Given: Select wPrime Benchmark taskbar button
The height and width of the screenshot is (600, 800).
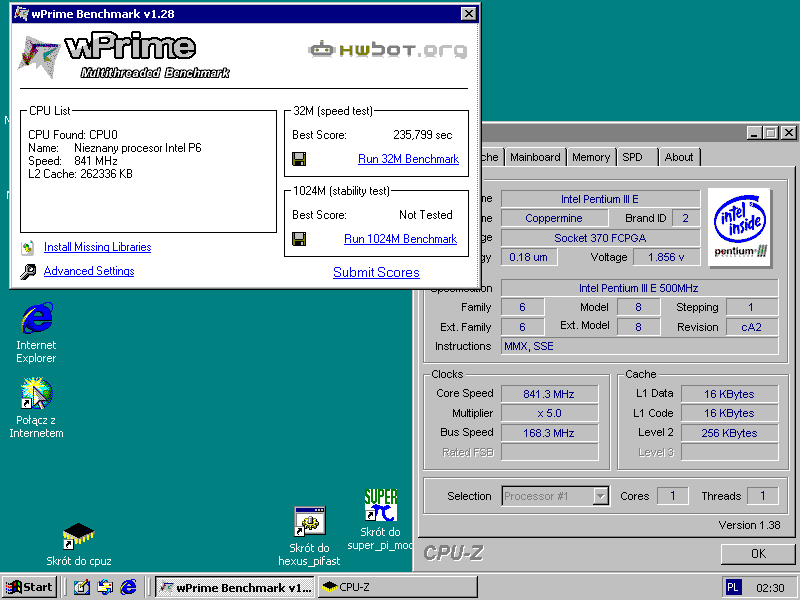Looking at the screenshot, I should (x=235, y=587).
